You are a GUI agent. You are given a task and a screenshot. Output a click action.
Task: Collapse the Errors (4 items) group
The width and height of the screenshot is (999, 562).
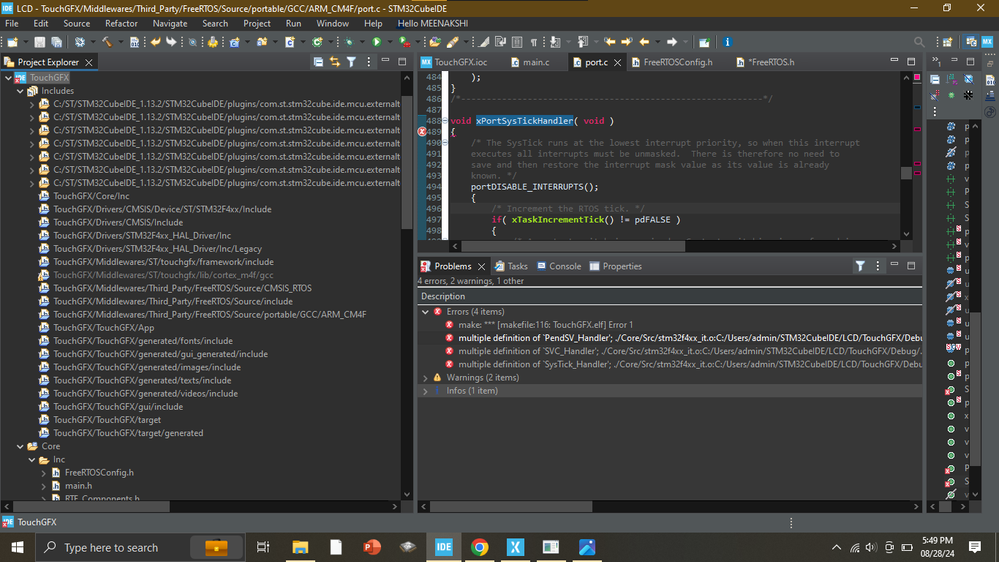(426, 312)
